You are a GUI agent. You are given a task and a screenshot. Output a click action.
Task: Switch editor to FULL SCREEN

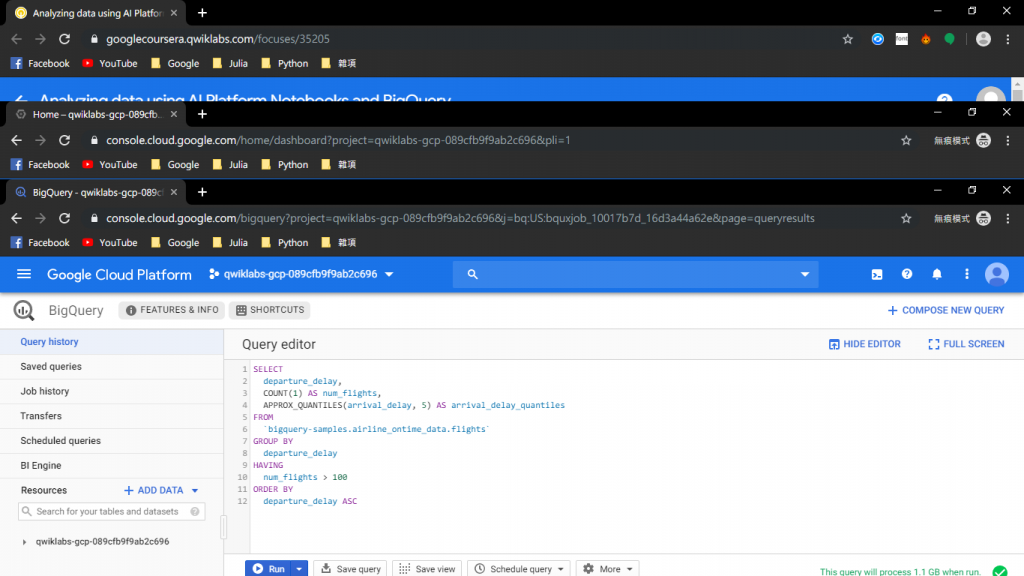click(x=967, y=344)
